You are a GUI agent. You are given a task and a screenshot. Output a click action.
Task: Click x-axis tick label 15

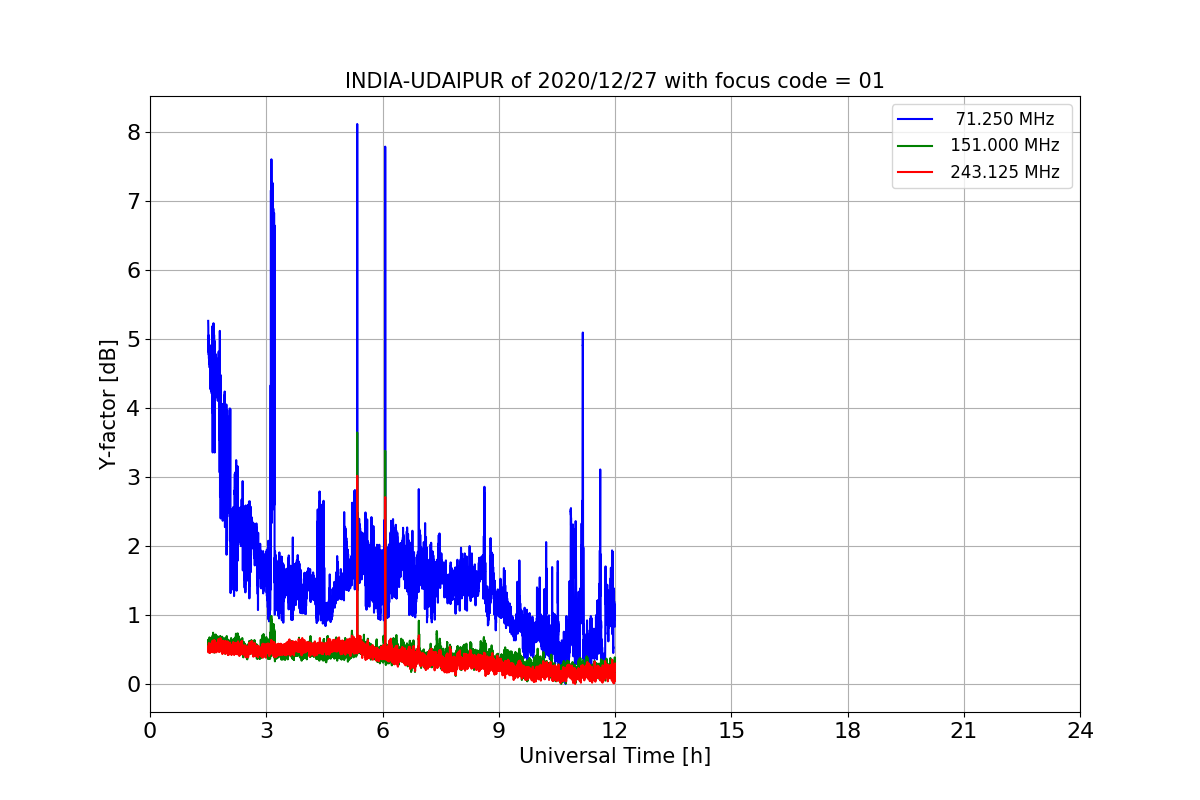(731, 731)
